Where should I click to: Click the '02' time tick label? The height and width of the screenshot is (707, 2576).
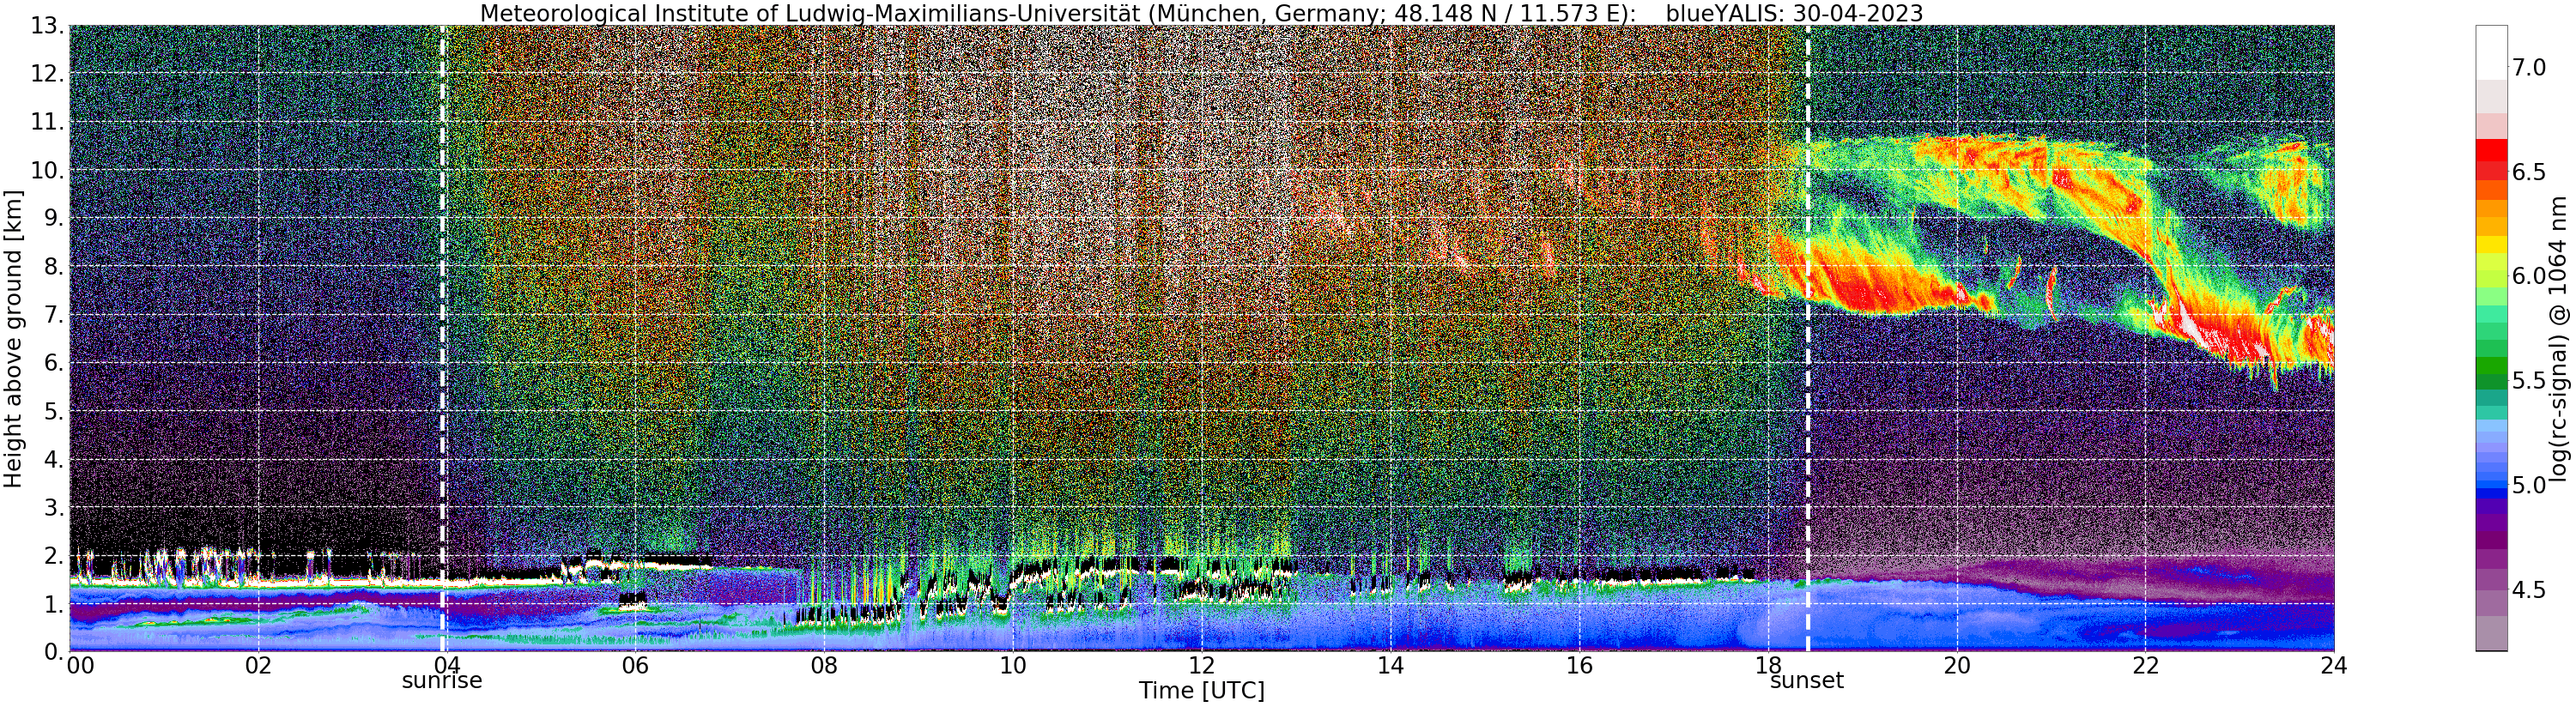tap(258, 665)
